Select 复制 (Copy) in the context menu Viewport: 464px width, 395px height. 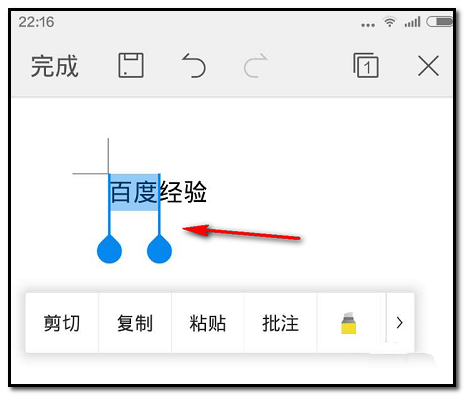click(x=135, y=323)
